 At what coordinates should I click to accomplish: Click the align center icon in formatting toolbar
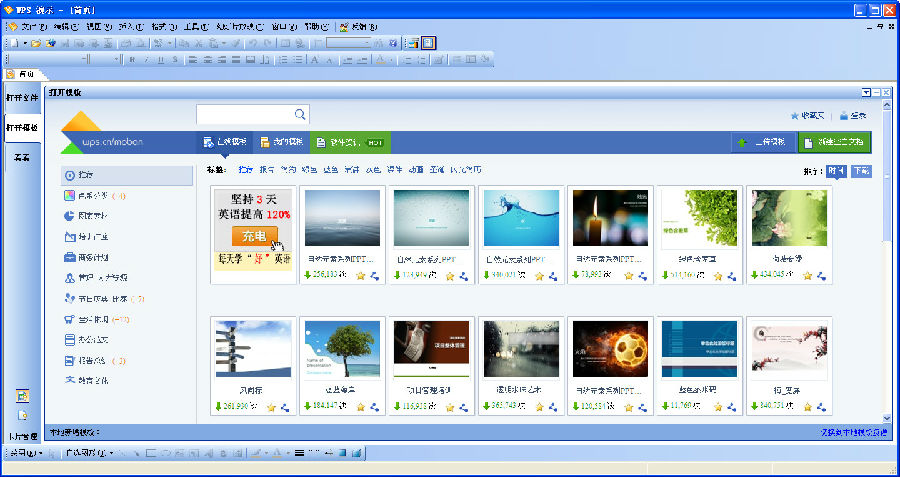pos(207,59)
